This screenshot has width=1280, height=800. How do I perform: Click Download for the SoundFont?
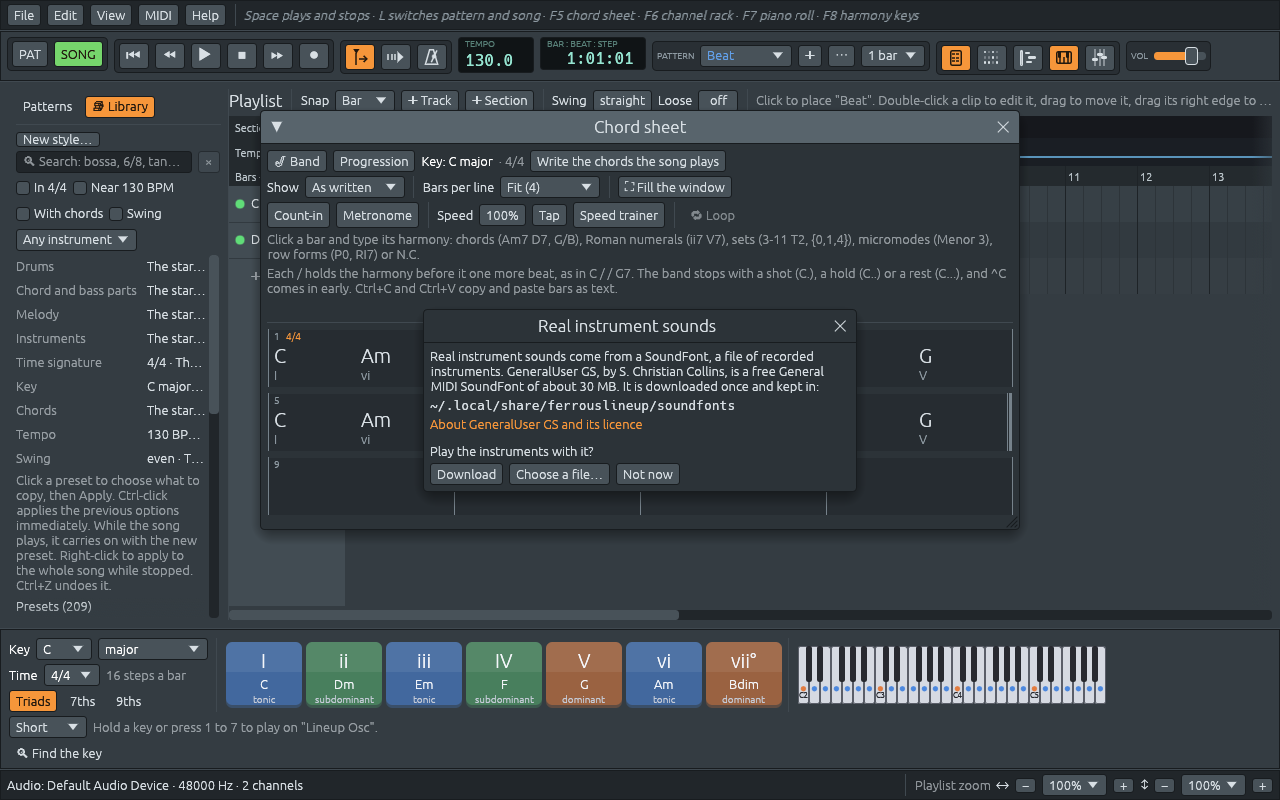[x=466, y=475]
